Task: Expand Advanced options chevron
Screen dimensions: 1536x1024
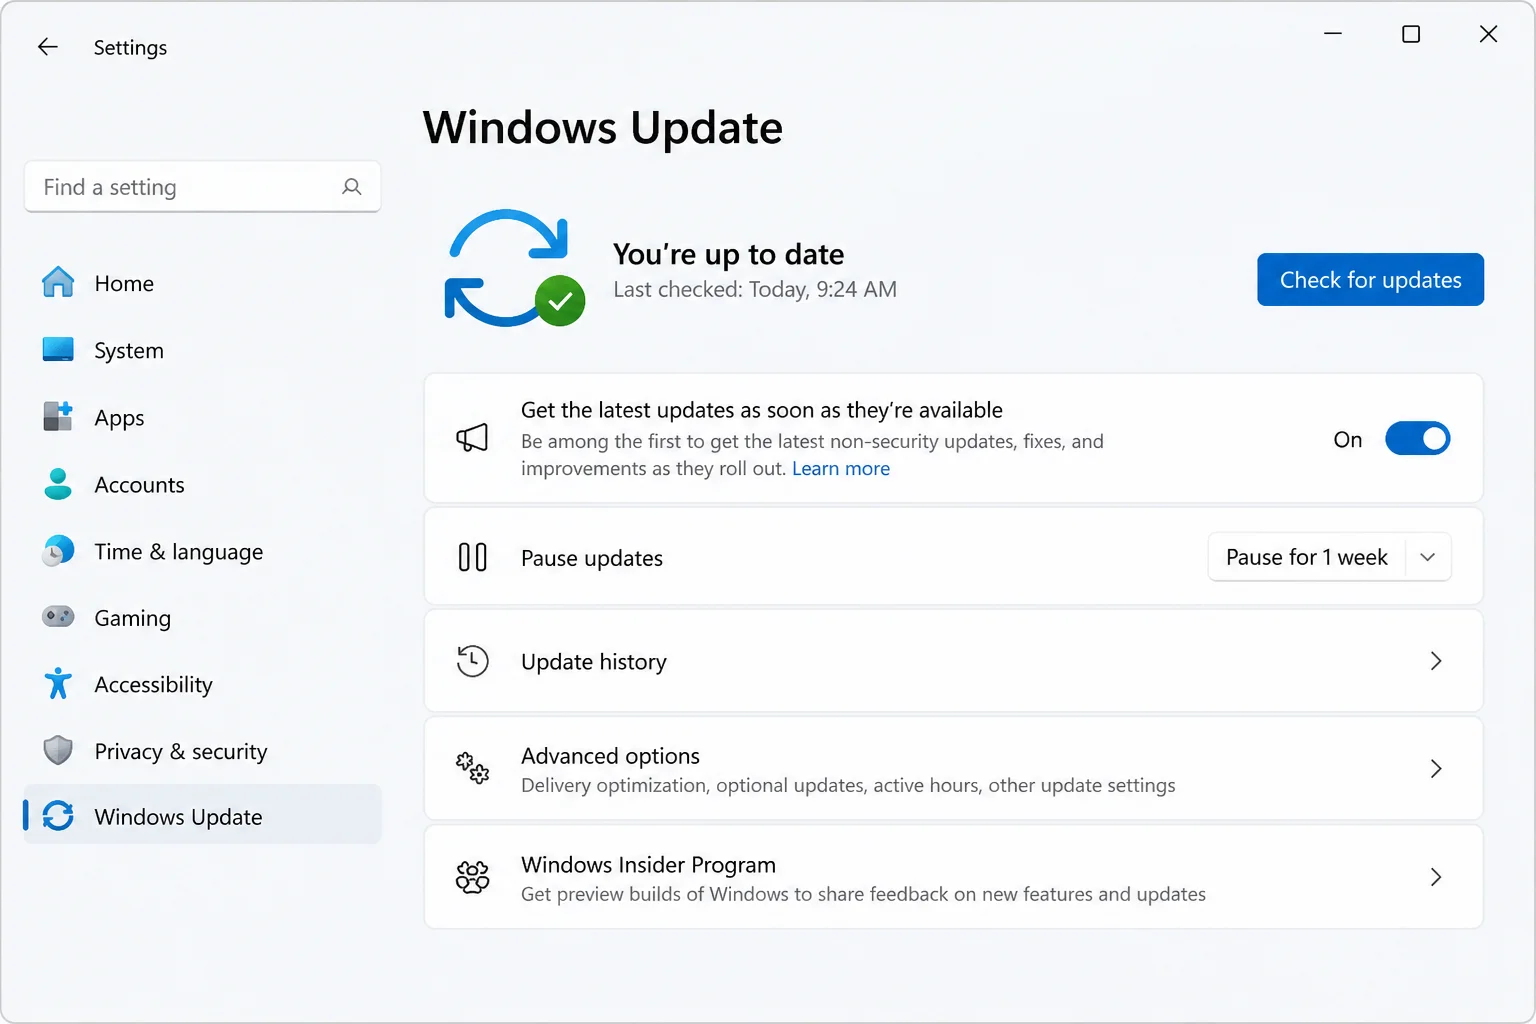Action: pos(1436,768)
